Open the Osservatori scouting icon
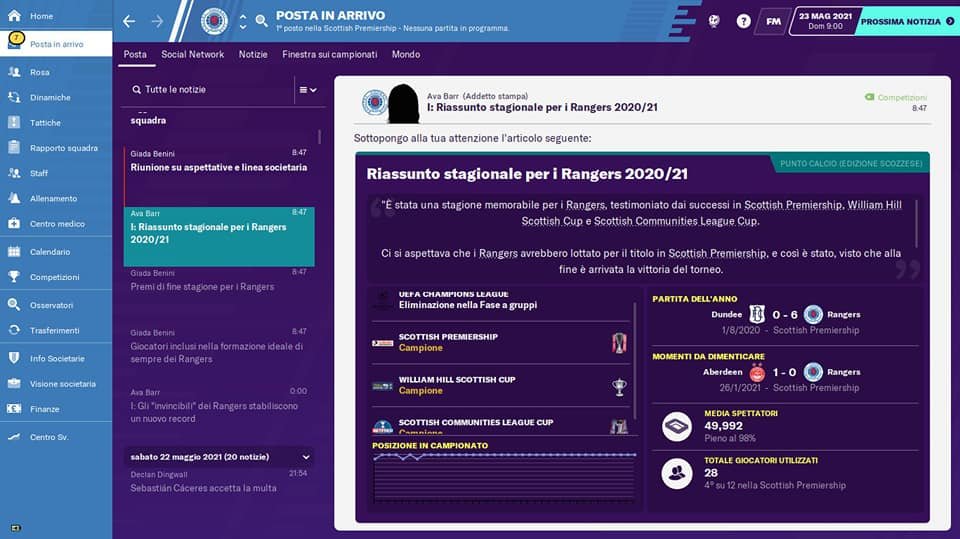The width and height of the screenshot is (960, 539). click(14, 304)
